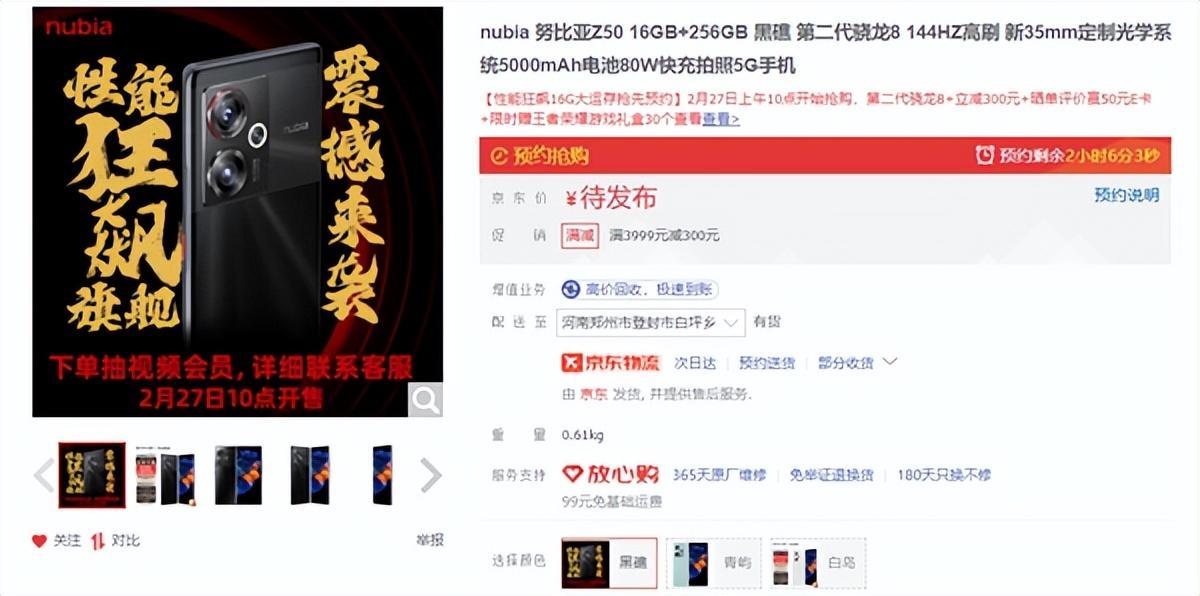1200x596 pixels.
Task: Select the 白岛 color option
Action: (x=818, y=563)
